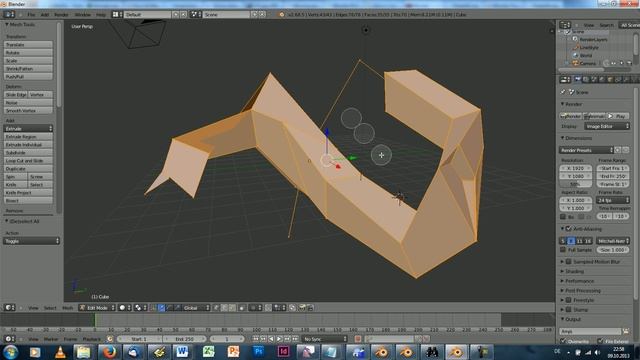This screenshot has width=640, height=360.
Task: Adjust the Resolution X 1920 field
Action: coord(576,168)
